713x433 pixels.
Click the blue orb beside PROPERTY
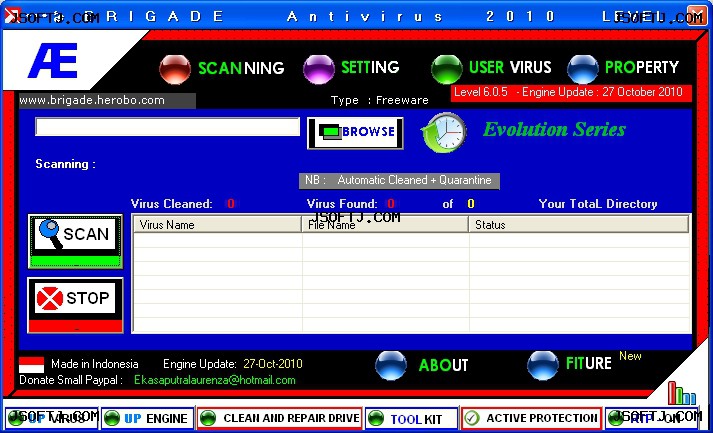[x=582, y=69]
